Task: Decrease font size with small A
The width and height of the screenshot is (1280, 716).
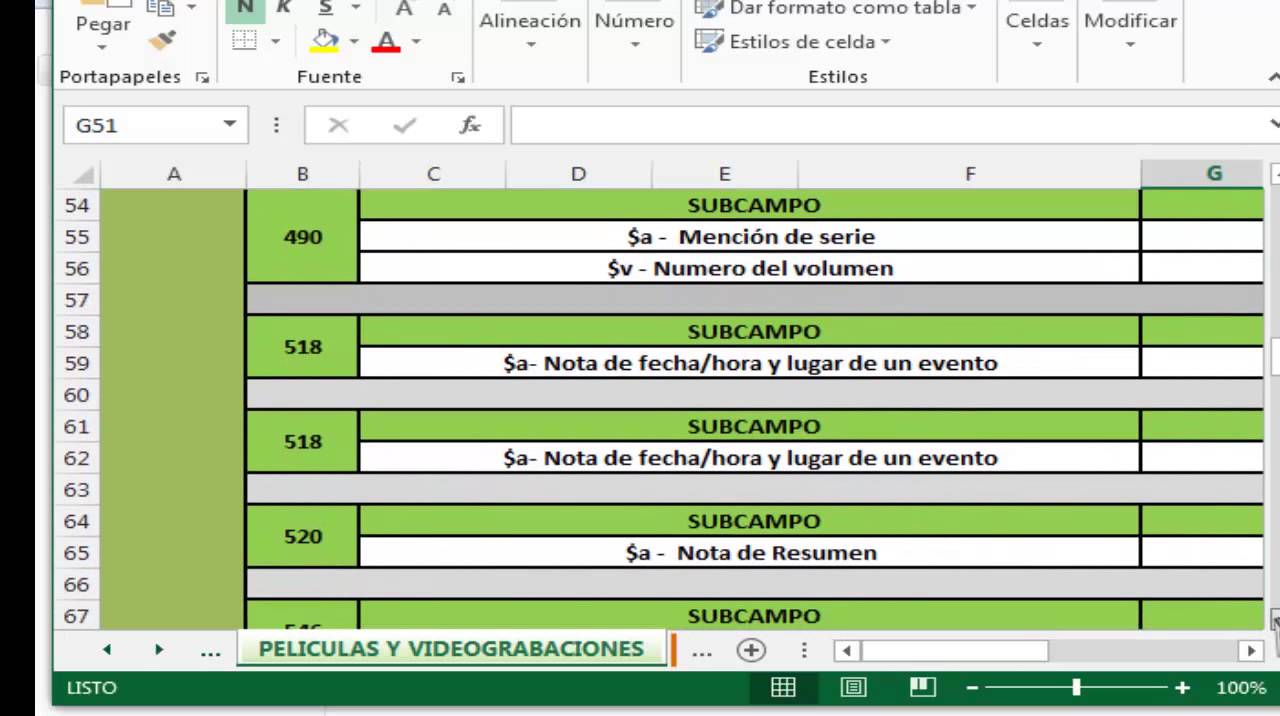Action: point(444,9)
